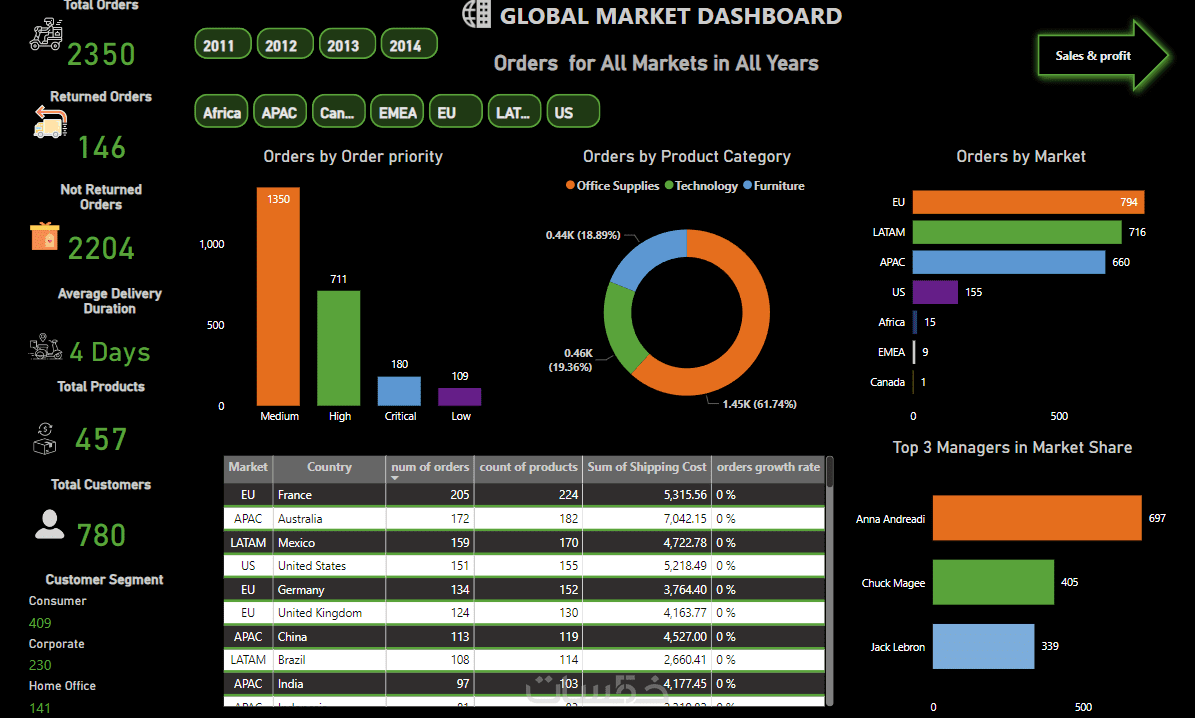Viewport: 1195px width, 718px height.
Task: Click the Total Customers person icon
Action: pyautogui.click(x=50, y=524)
